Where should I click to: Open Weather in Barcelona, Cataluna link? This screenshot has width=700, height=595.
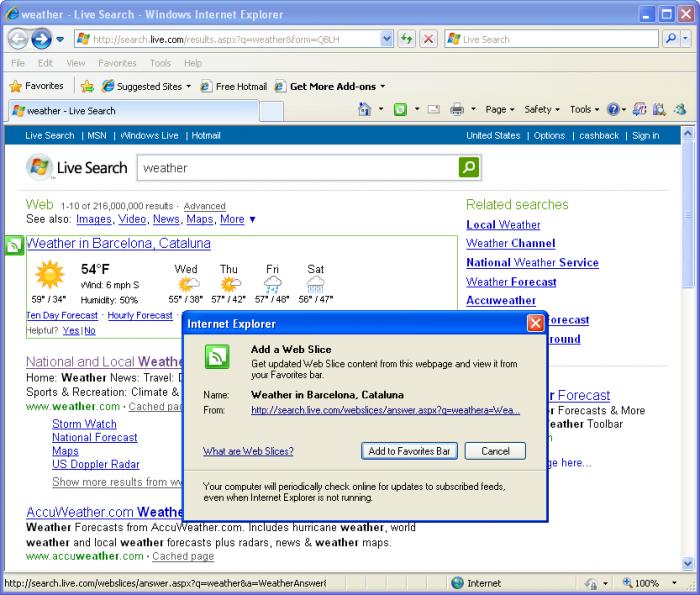[118, 243]
